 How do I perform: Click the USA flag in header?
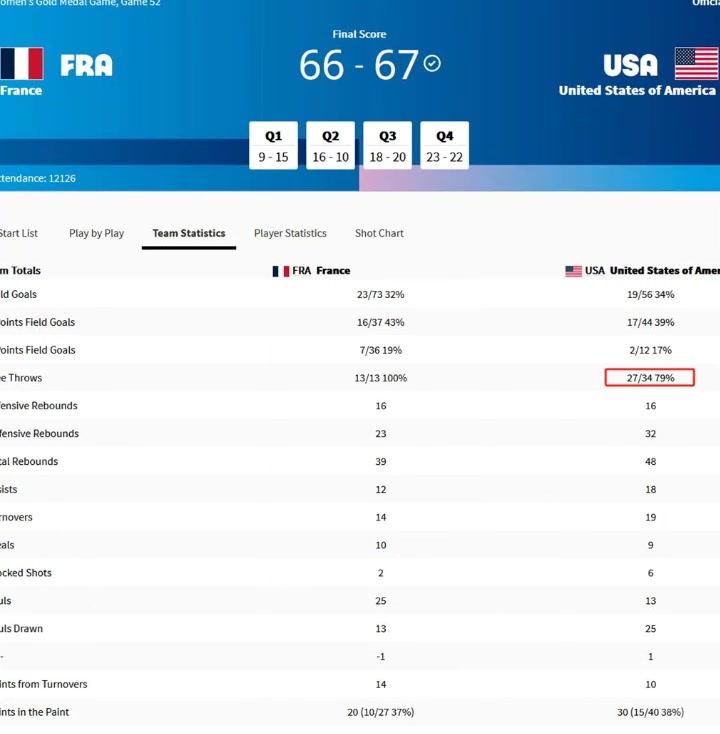[x=697, y=64]
